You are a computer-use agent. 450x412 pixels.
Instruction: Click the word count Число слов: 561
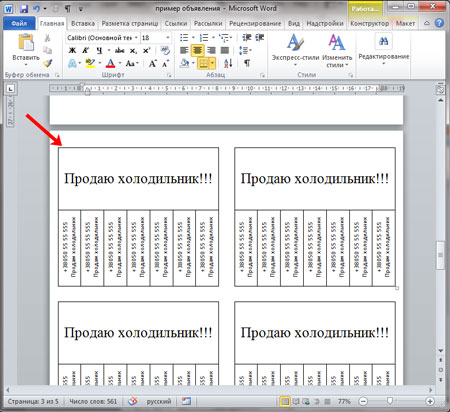coord(93,401)
